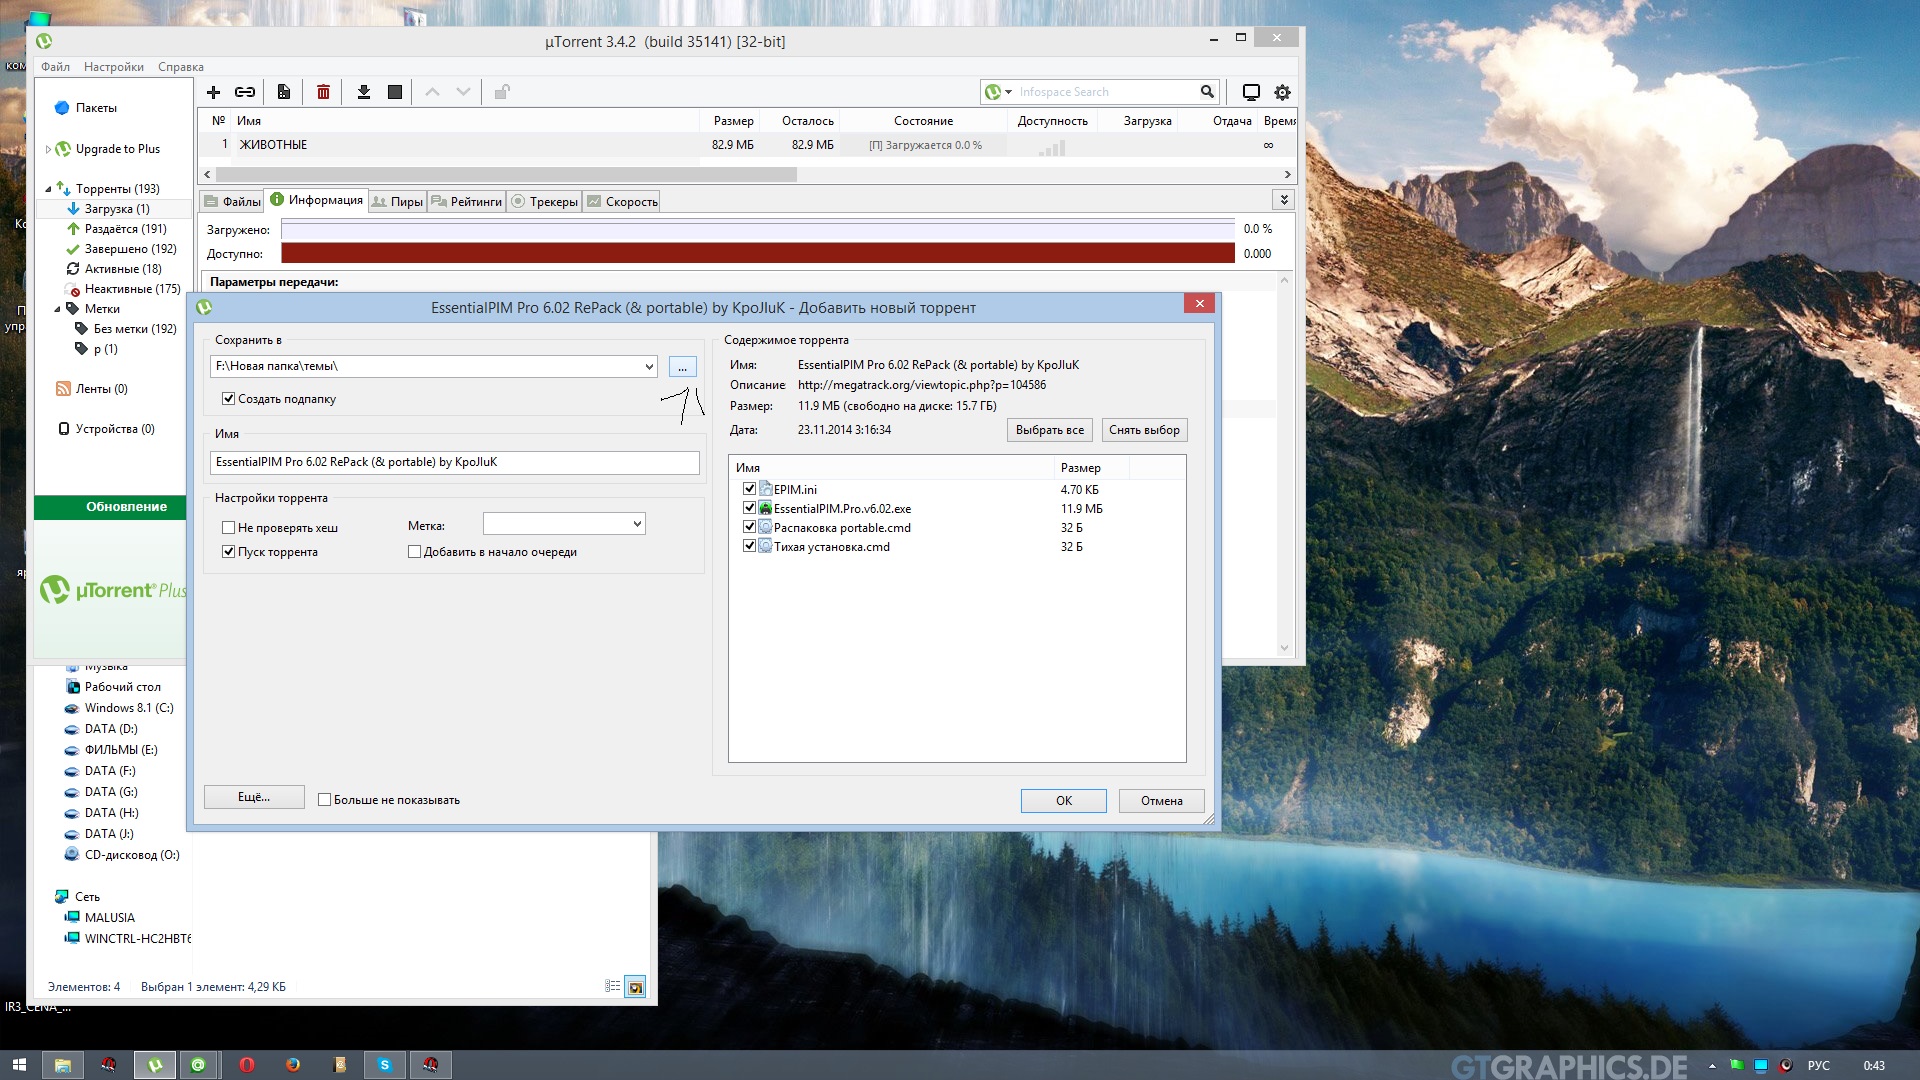
Task: Click the Firefox taskbar icon
Action: point(293,1065)
